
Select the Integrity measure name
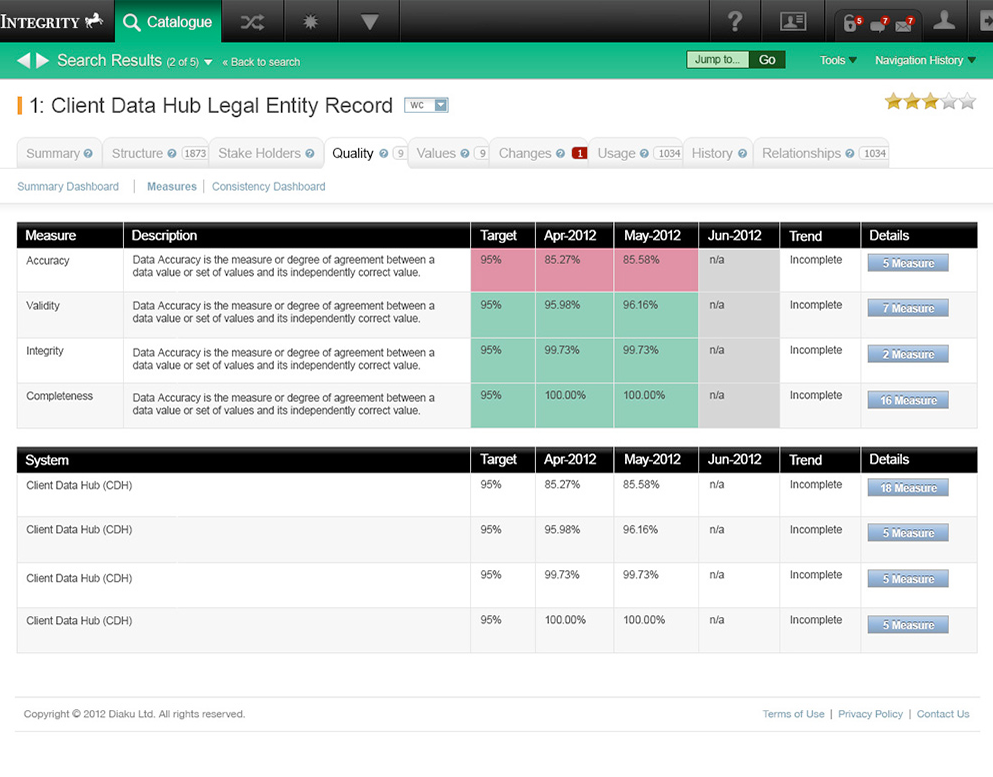45,351
